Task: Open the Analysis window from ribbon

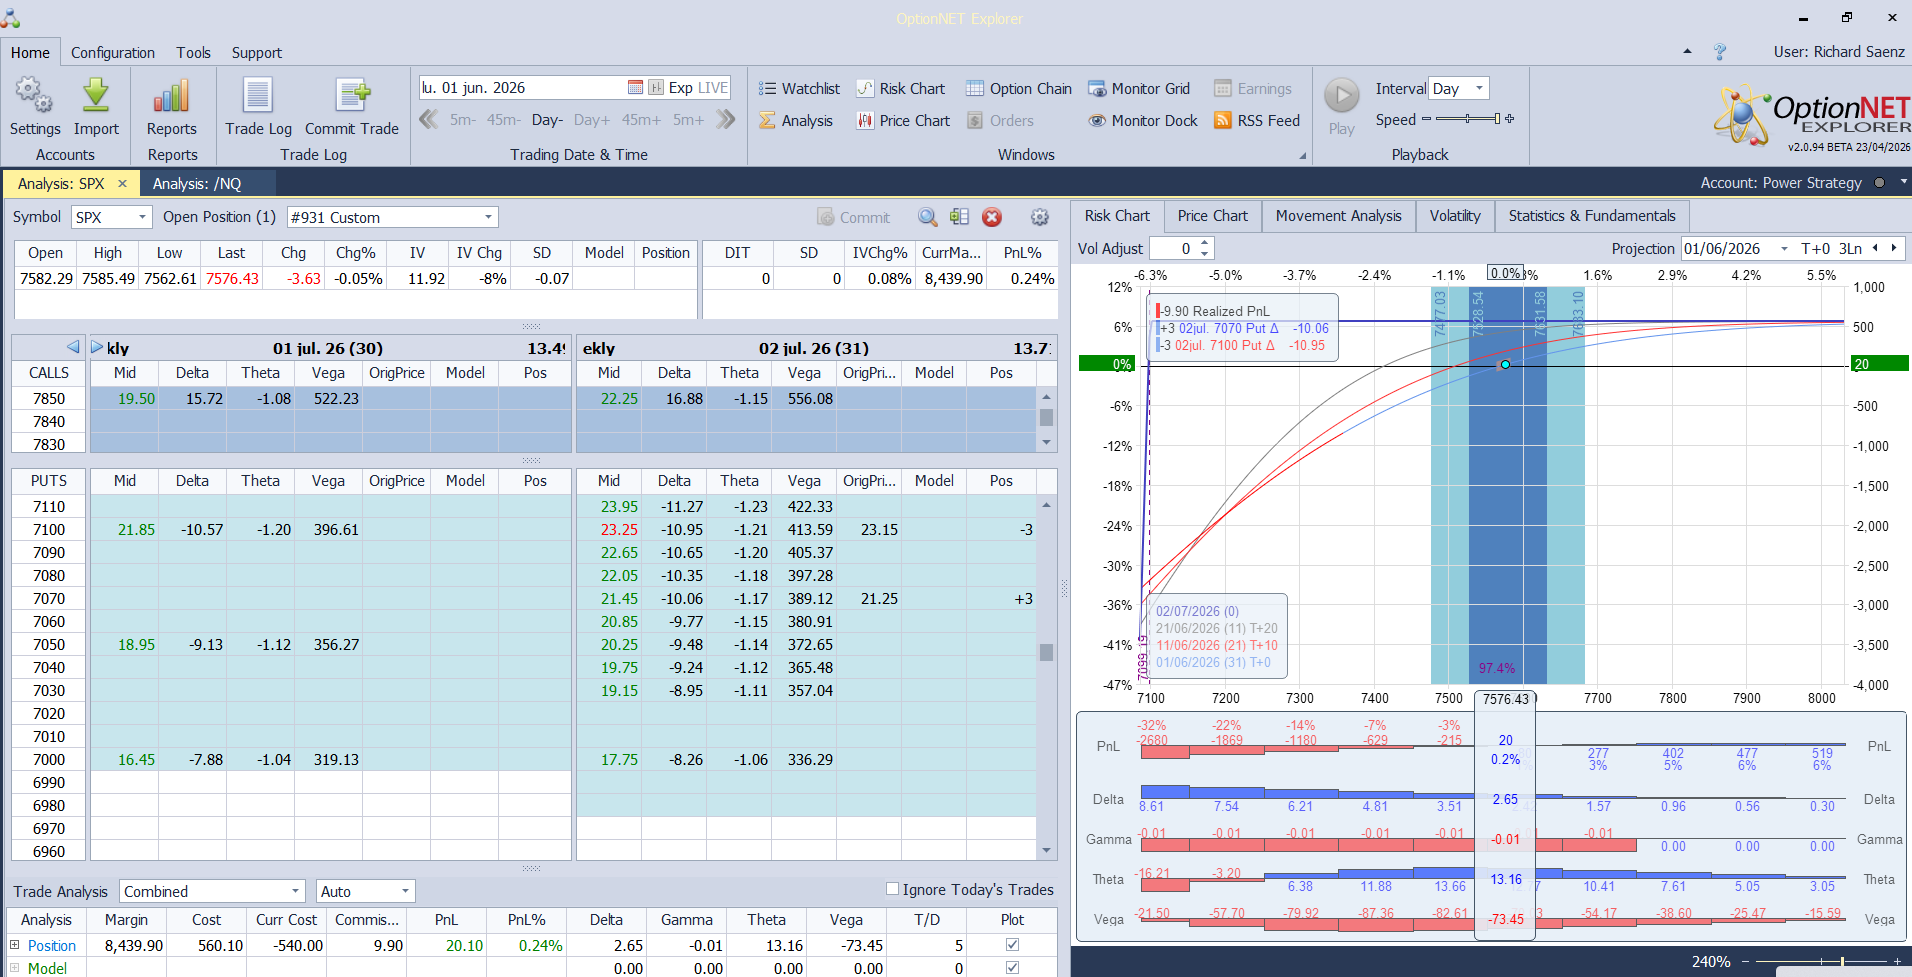Action: pos(796,121)
